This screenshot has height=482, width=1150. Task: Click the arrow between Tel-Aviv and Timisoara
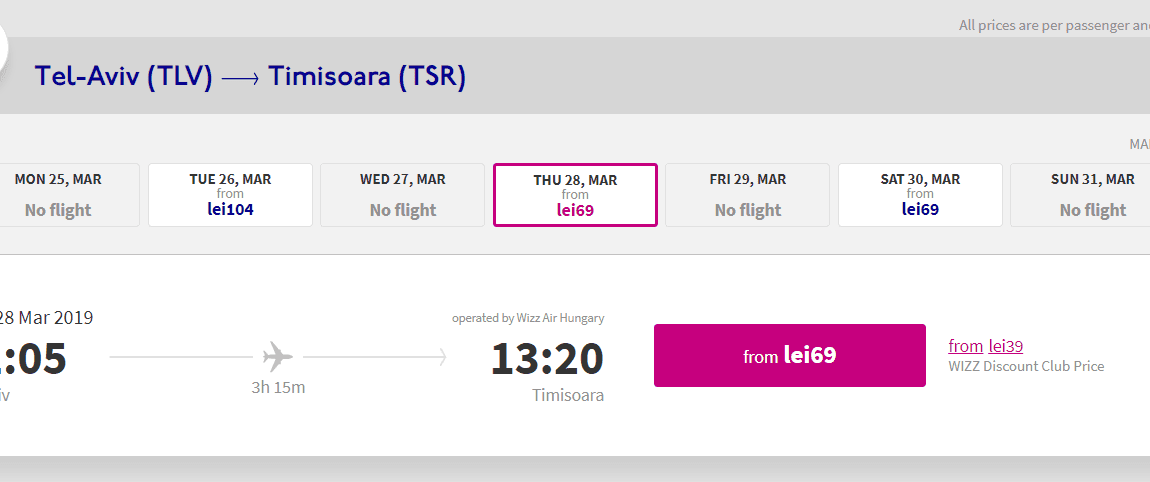click(x=240, y=78)
